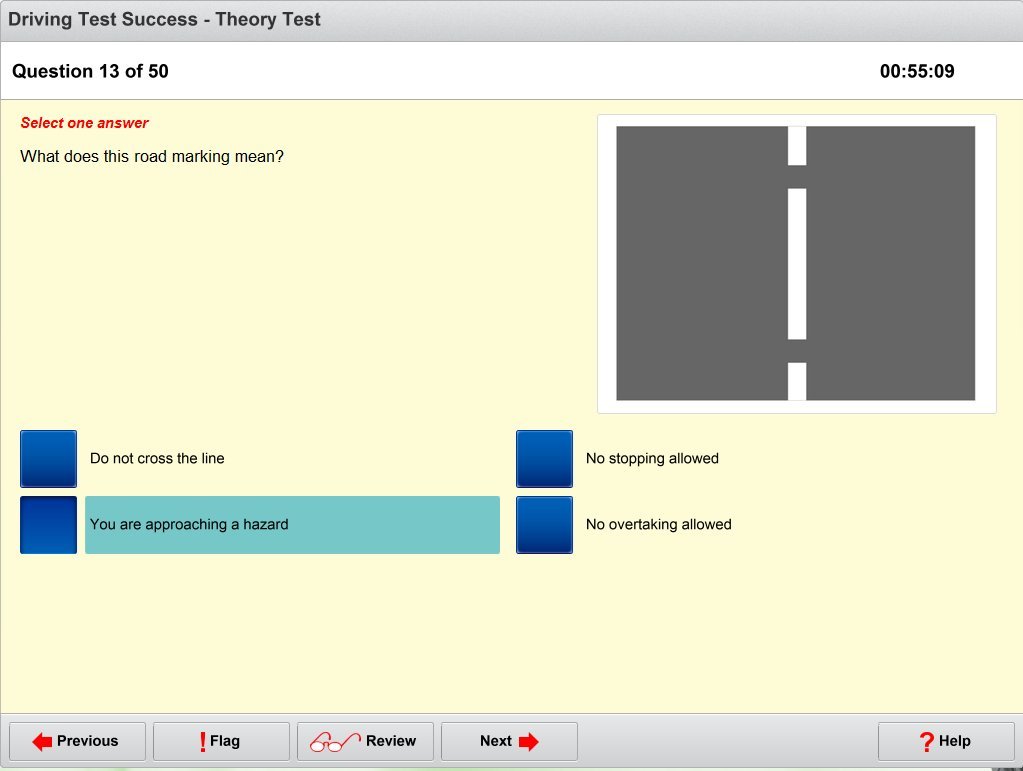The height and width of the screenshot is (771, 1023).
Task: Click the red left arrow on Previous
Action: [42, 741]
